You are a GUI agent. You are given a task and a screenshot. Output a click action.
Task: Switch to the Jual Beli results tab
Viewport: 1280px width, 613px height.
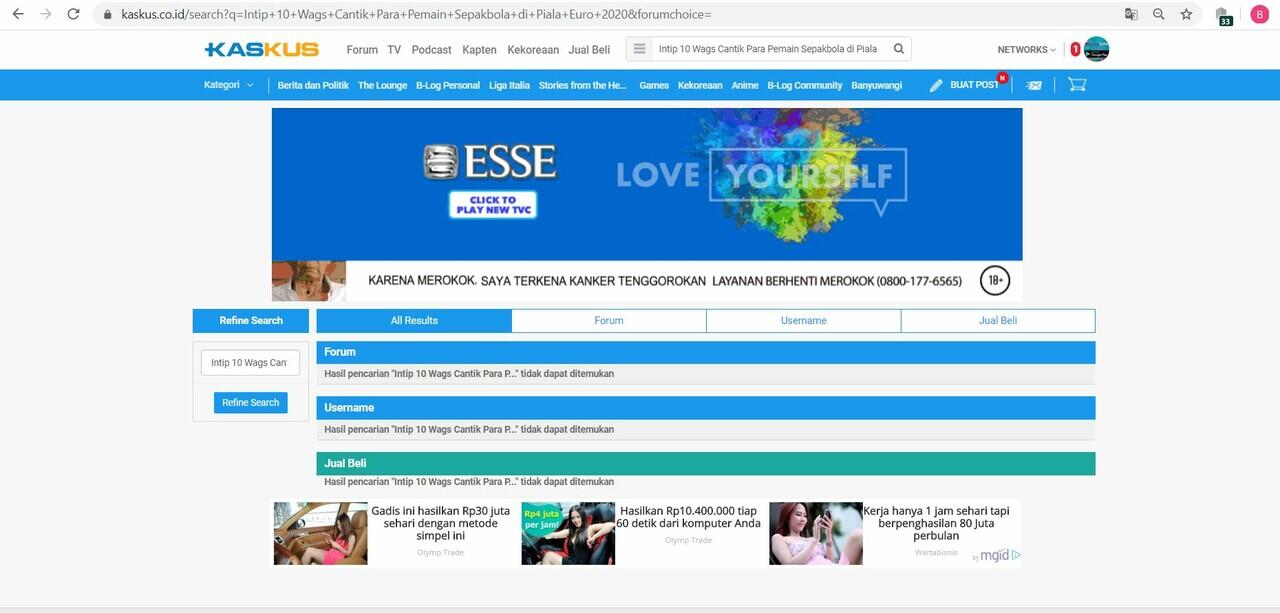click(998, 321)
